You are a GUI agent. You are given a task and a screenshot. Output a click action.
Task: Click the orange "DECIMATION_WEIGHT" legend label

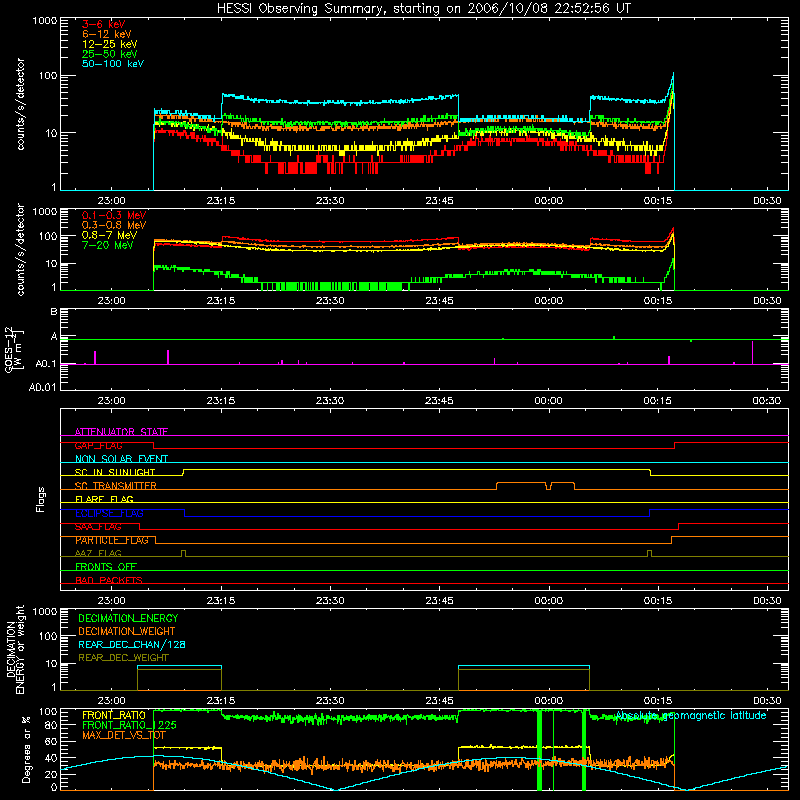click(x=127, y=631)
